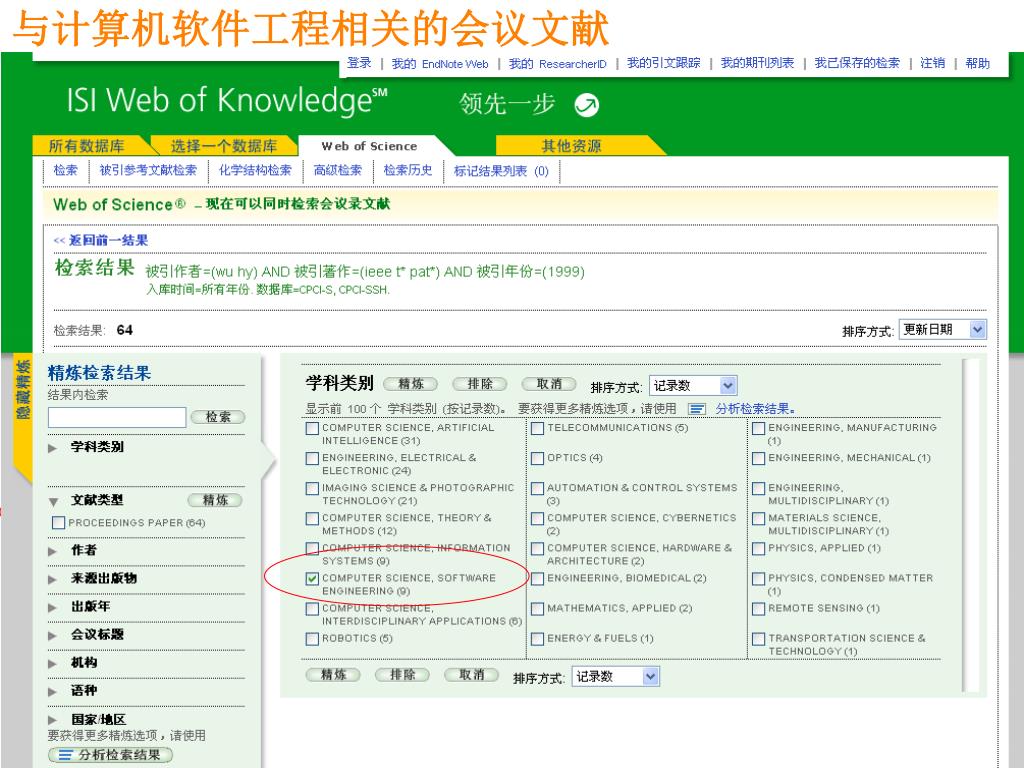Open 我的 ResearcherID link
1024x768 pixels.
tap(557, 63)
